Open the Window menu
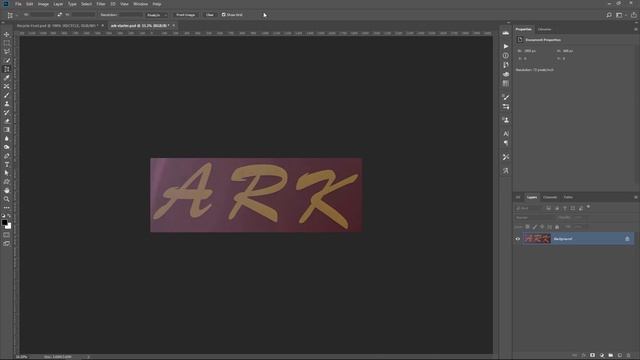The height and width of the screenshot is (360, 640). pos(141,4)
